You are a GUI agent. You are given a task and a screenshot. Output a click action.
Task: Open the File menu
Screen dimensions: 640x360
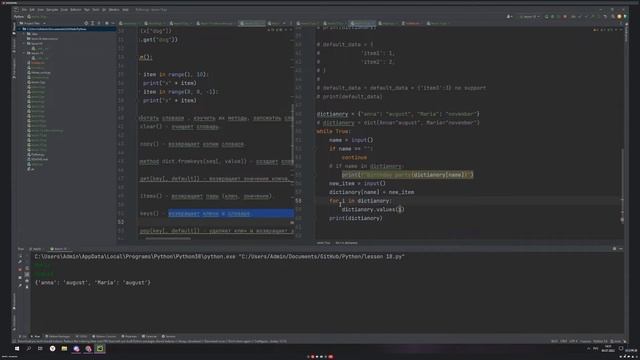[x=24, y=9]
